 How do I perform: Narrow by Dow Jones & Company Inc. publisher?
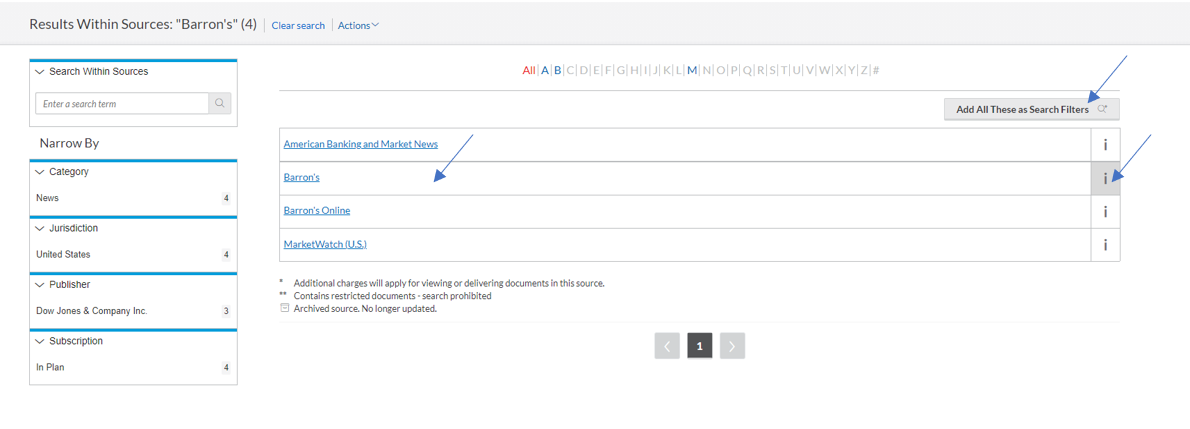[92, 311]
